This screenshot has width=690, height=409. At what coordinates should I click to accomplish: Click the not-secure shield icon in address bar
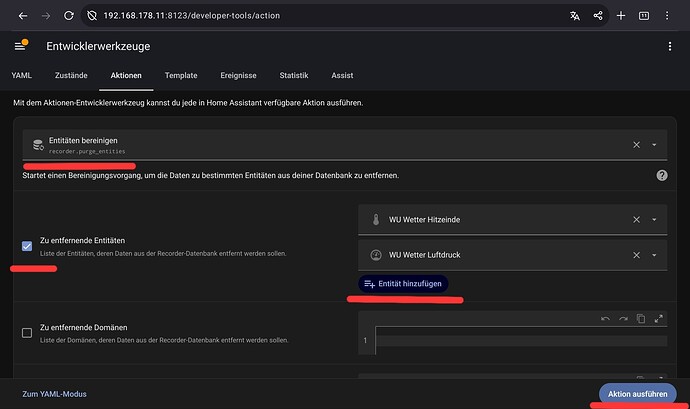pos(92,16)
